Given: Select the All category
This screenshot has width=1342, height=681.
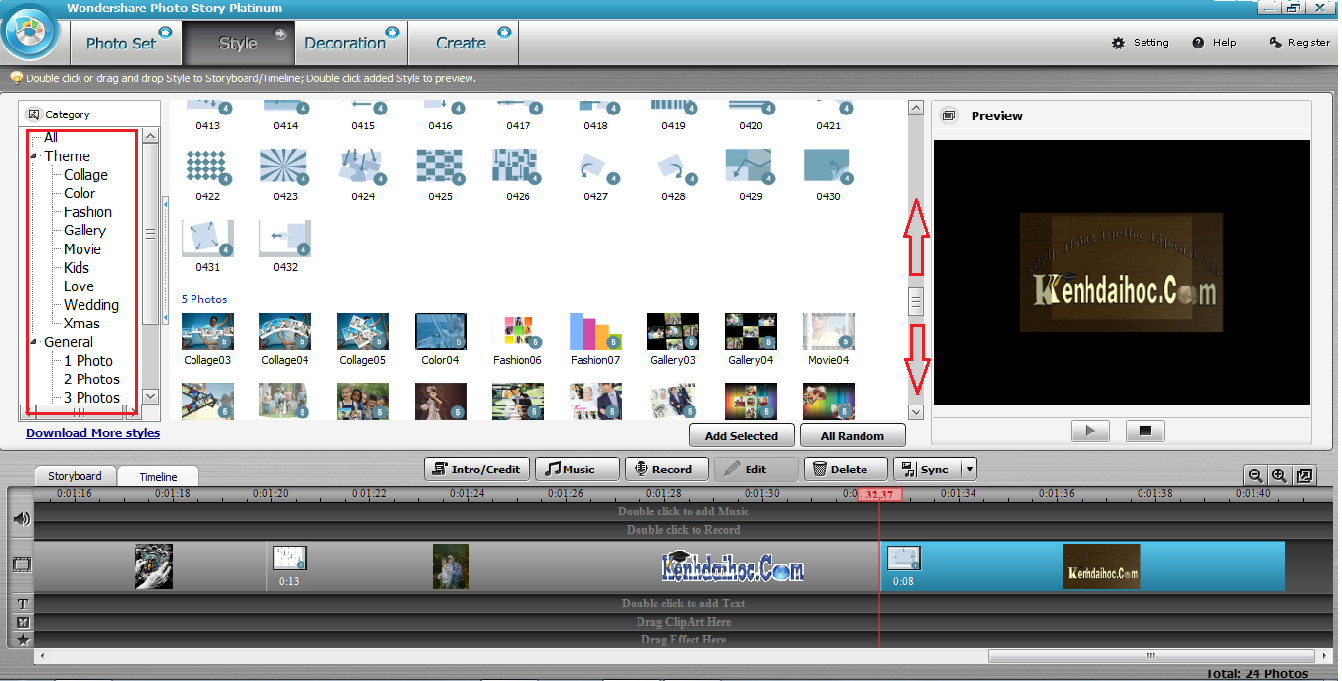Looking at the screenshot, I should coord(51,137).
